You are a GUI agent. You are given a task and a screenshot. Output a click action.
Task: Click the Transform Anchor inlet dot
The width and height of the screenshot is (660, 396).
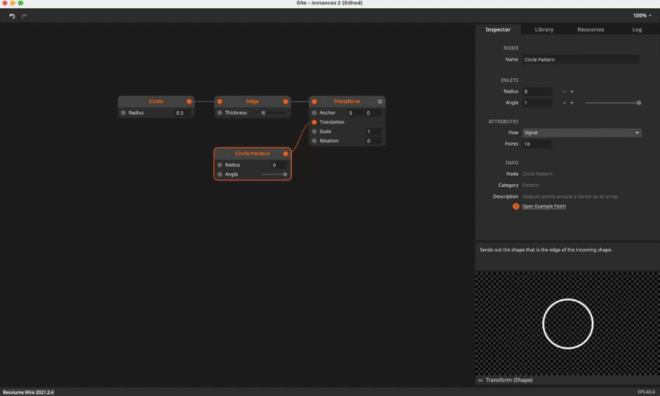(x=314, y=113)
